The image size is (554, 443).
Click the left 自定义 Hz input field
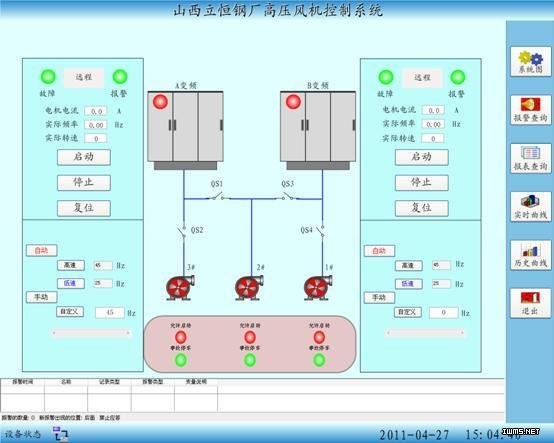click(110, 313)
